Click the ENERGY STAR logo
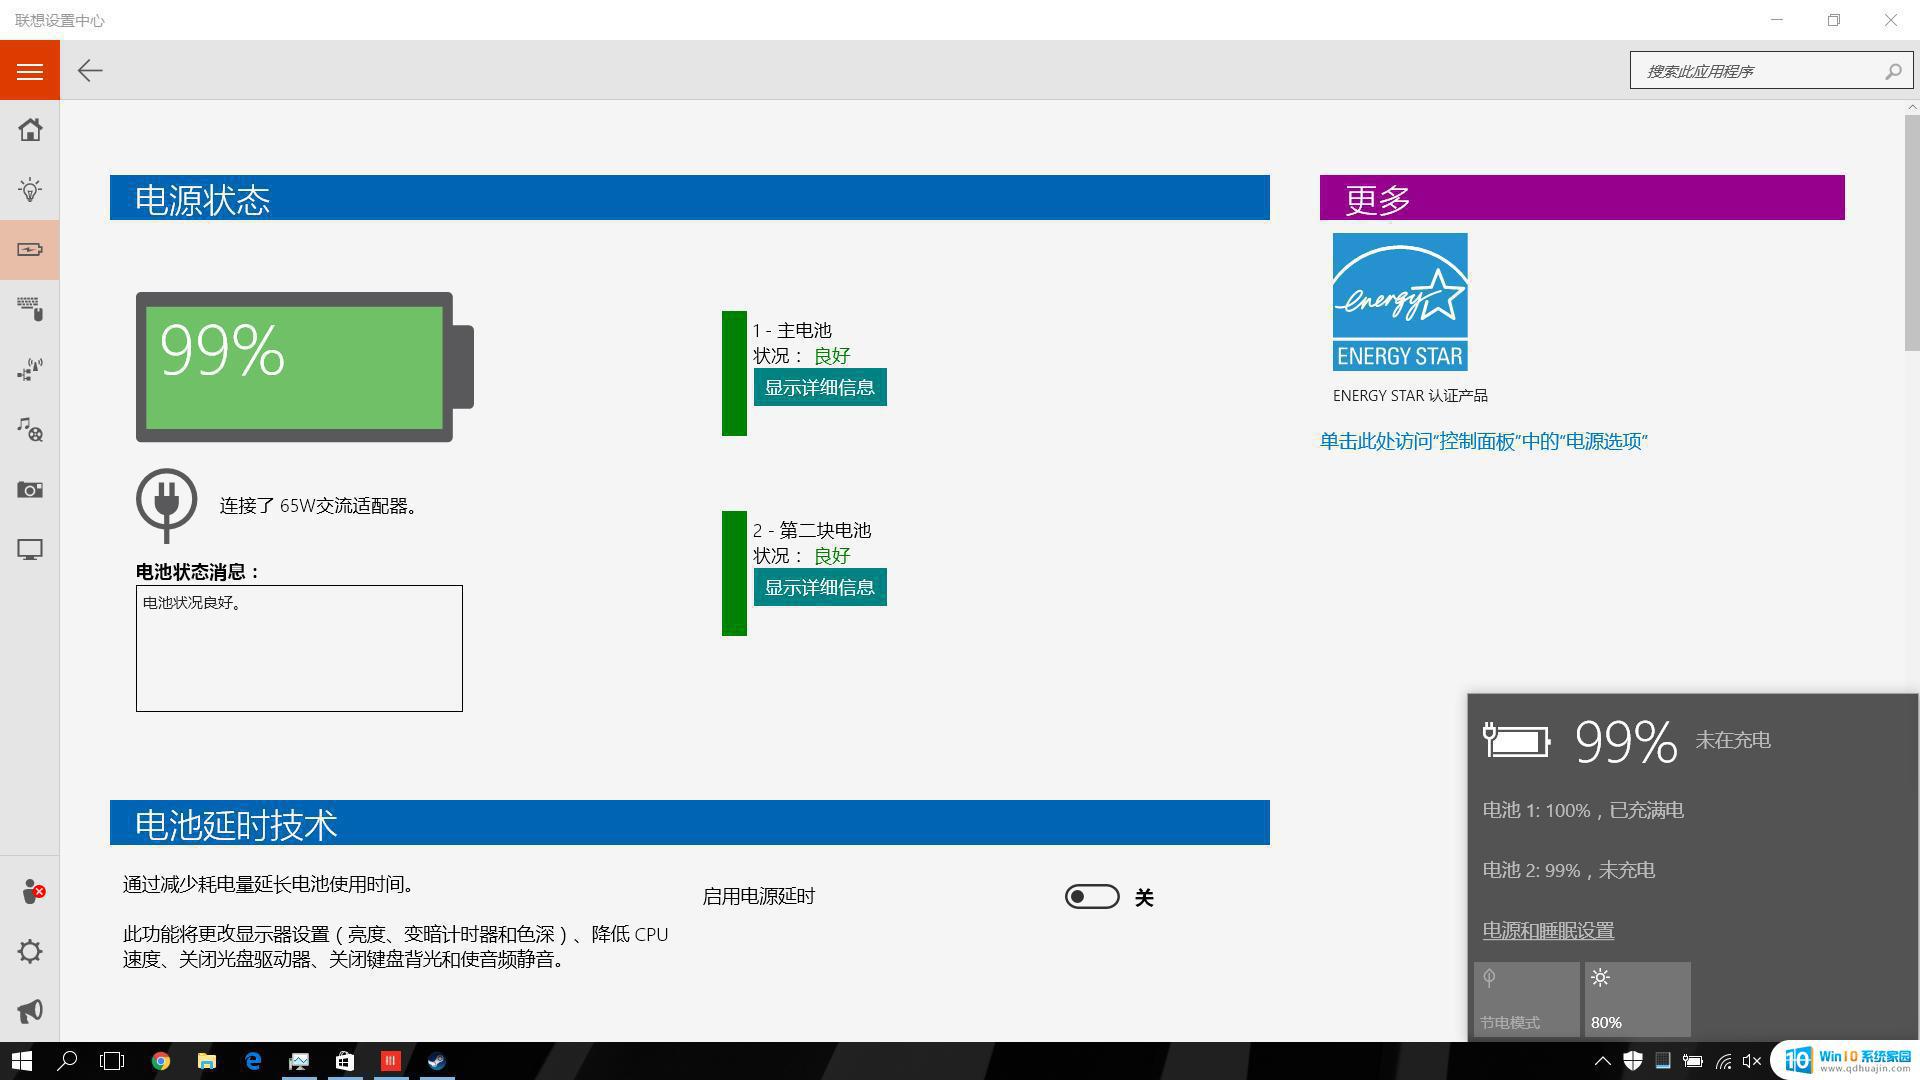The width and height of the screenshot is (1920, 1080). 1400,302
